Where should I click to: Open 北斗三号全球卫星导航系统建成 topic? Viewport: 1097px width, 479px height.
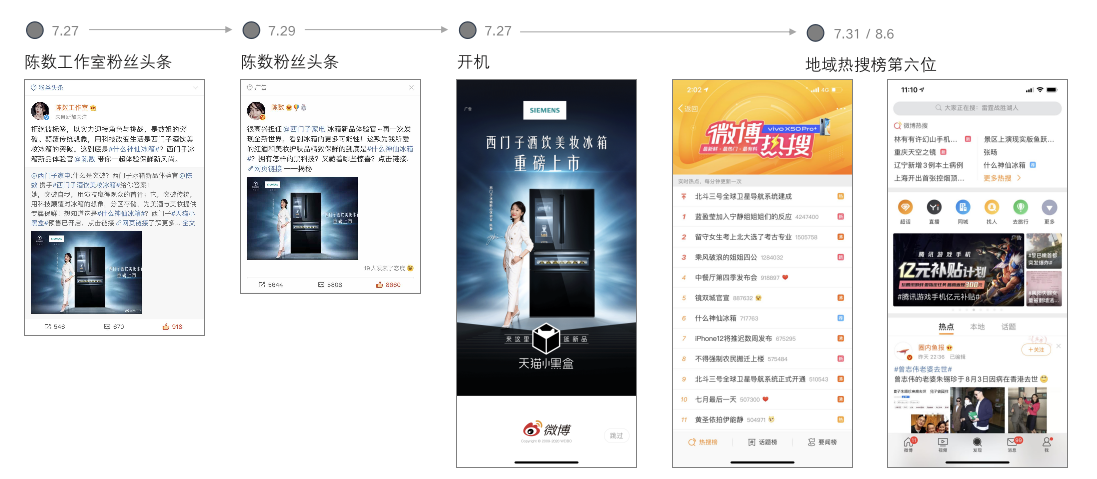(x=763, y=196)
